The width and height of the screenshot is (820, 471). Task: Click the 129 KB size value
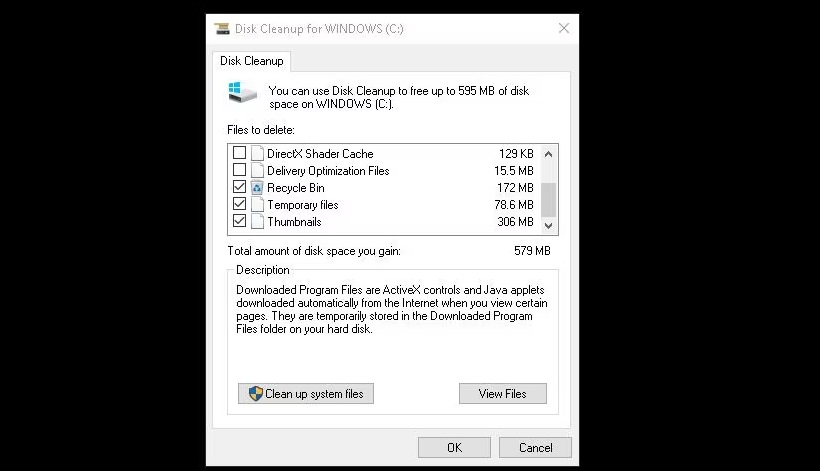(x=516, y=154)
